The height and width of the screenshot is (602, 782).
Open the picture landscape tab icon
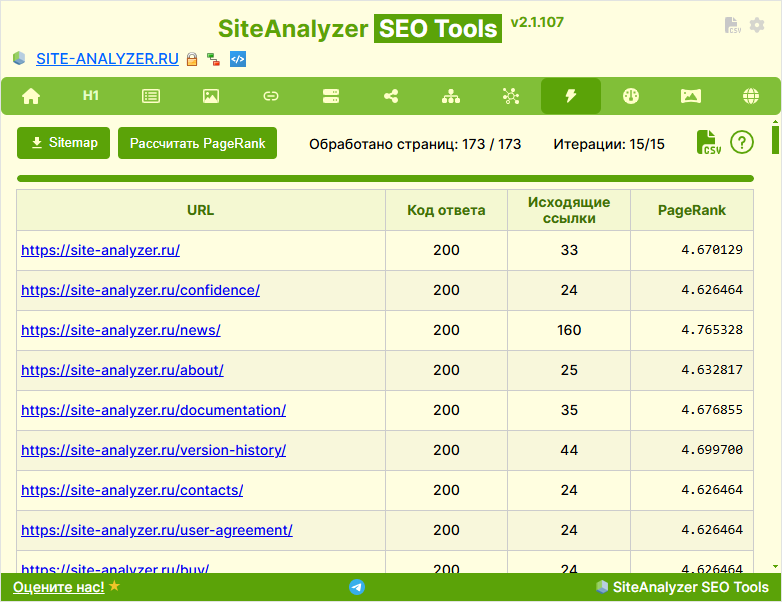point(691,96)
